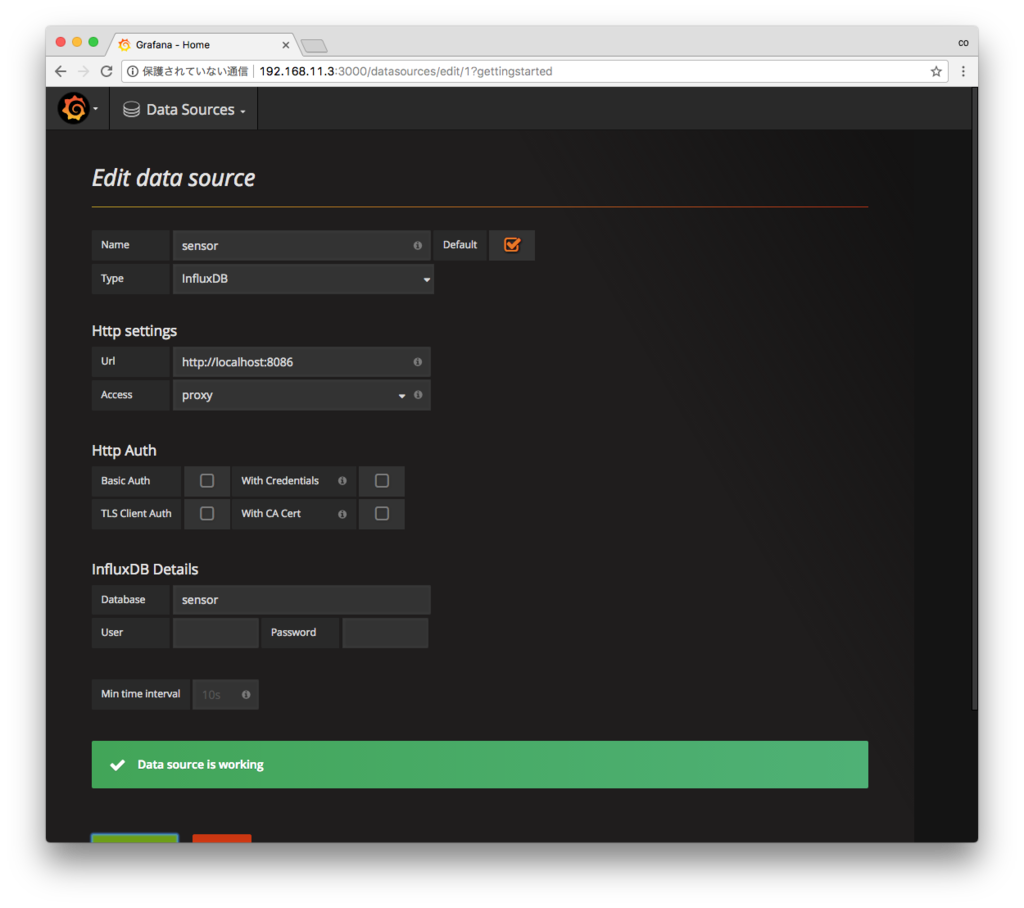Screen dimensions: 1024x908
Task: Click the Data Sources database icon
Action: [131, 109]
